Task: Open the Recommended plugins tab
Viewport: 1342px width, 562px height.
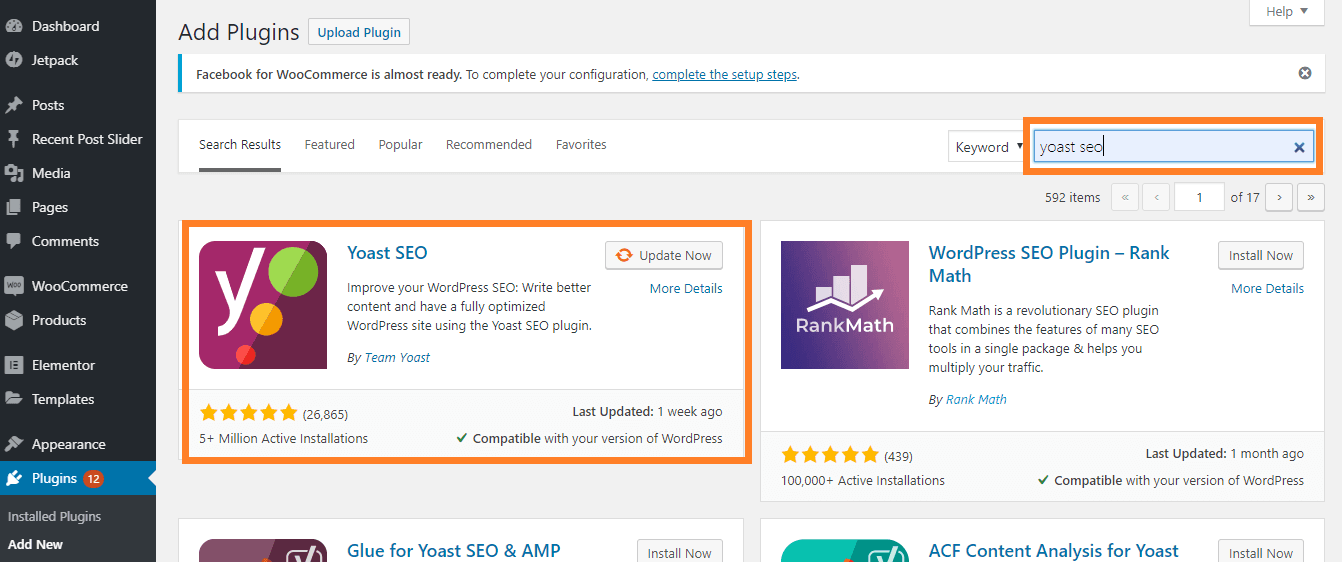Action: [489, 144]
